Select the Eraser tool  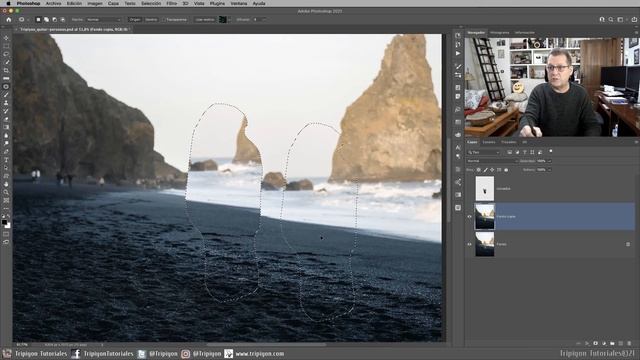pyautogui.click(x=6, y=119)
